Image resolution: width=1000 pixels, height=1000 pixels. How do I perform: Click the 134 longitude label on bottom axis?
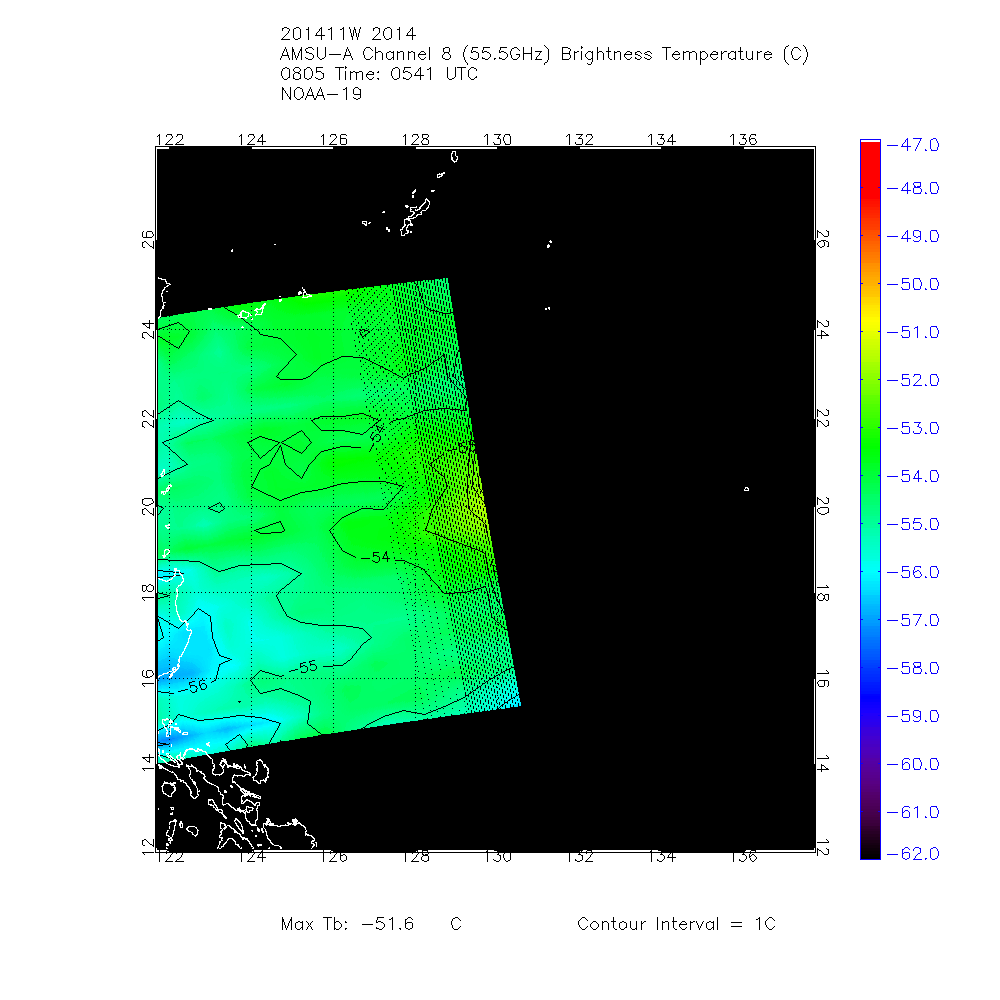click(x=661, y=857)
